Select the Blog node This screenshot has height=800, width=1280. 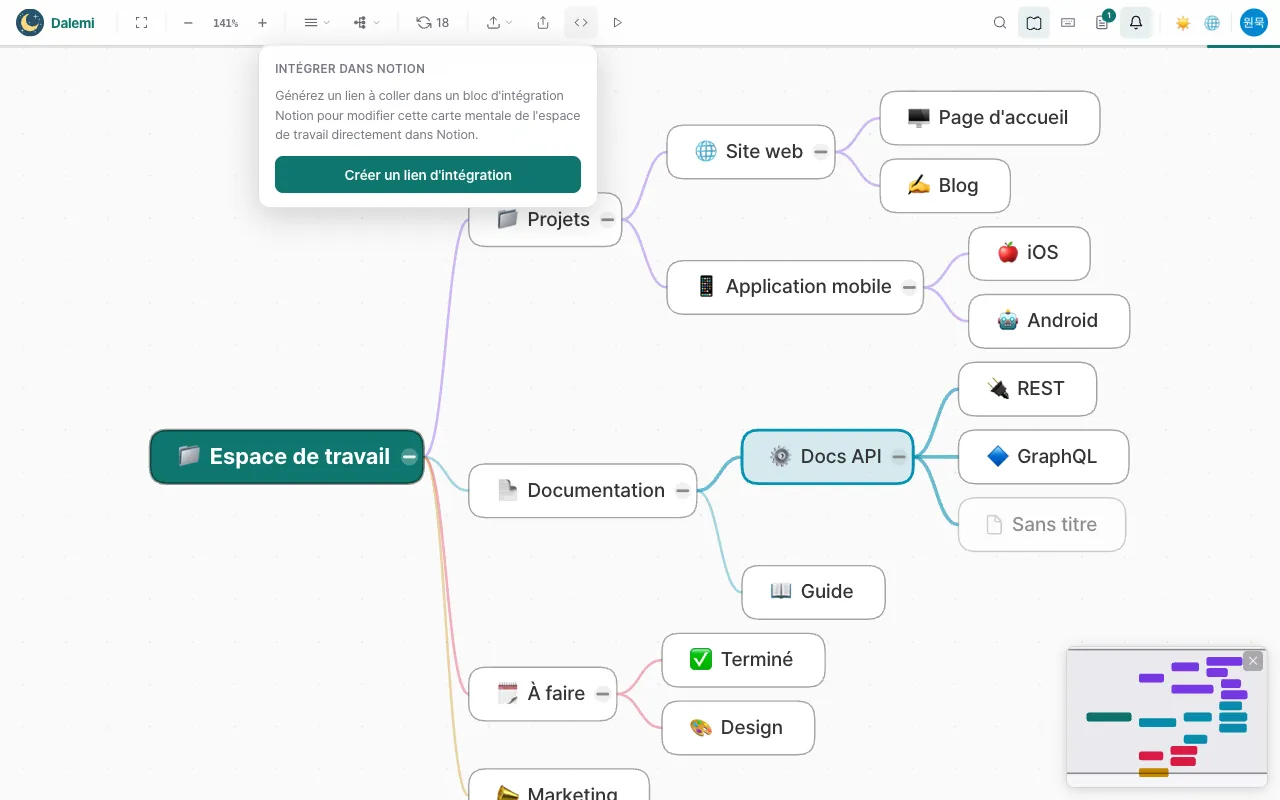[945, 186]
